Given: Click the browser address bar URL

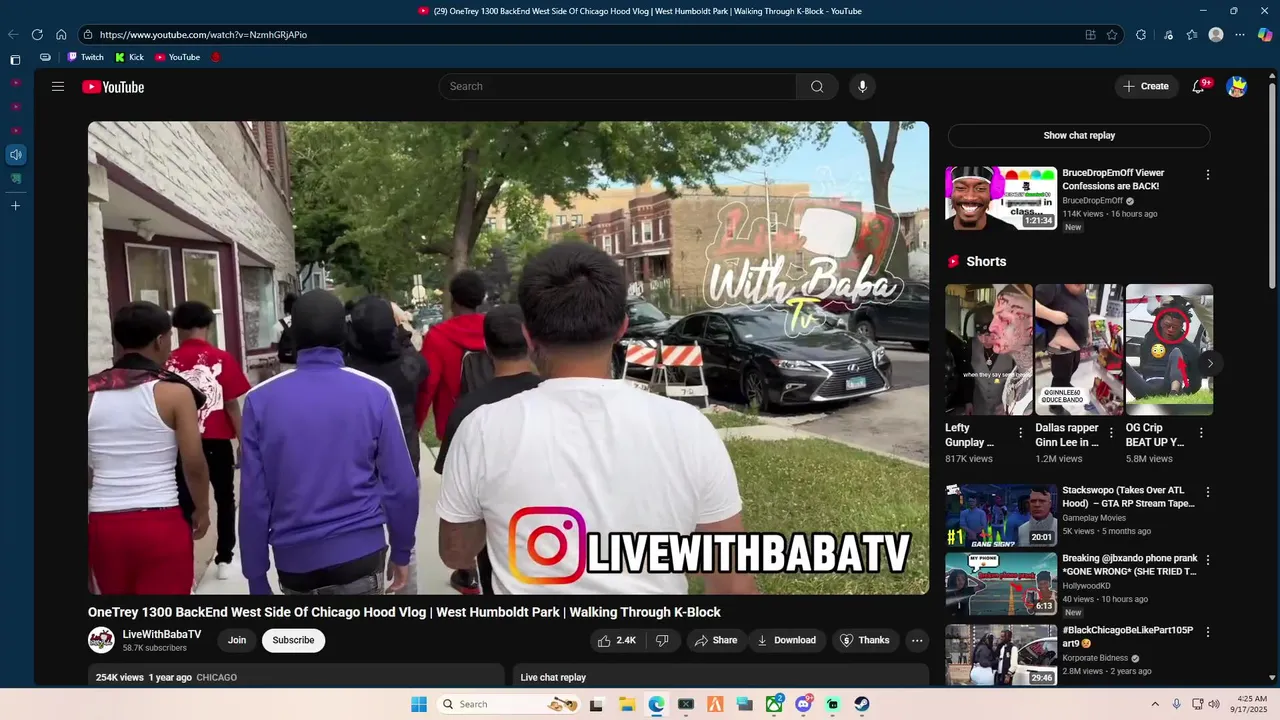Looking at the screenshot, I should point(203,35).
